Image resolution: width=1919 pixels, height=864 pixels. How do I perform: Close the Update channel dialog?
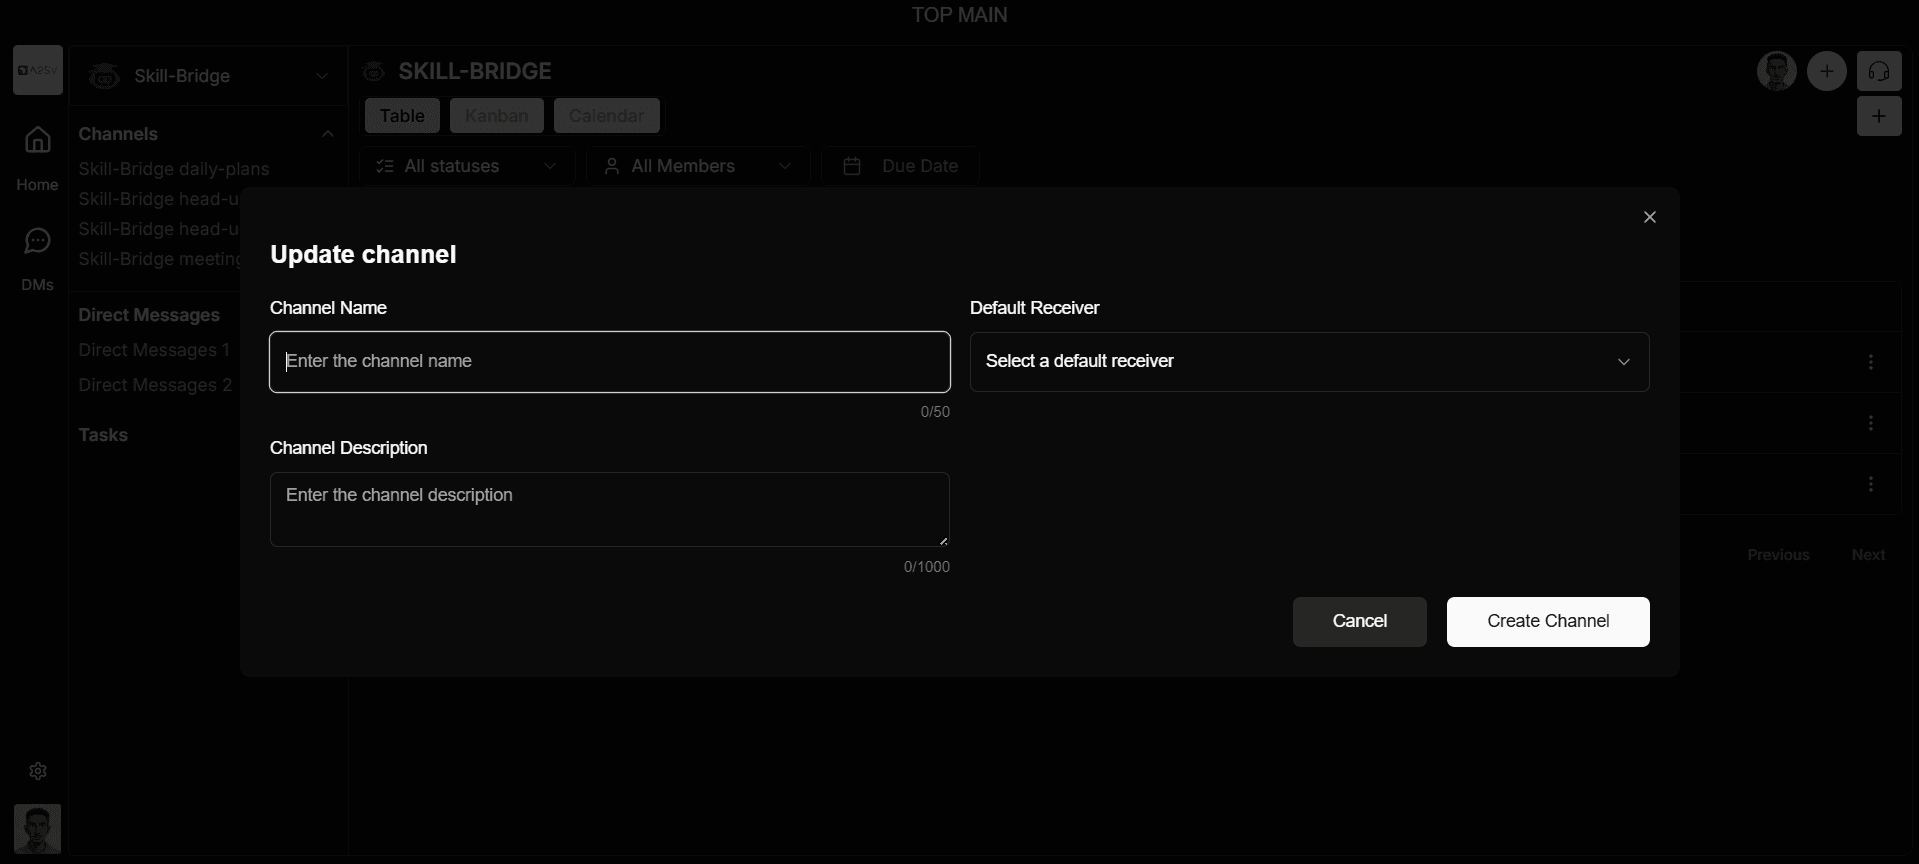coord(1649,217)
